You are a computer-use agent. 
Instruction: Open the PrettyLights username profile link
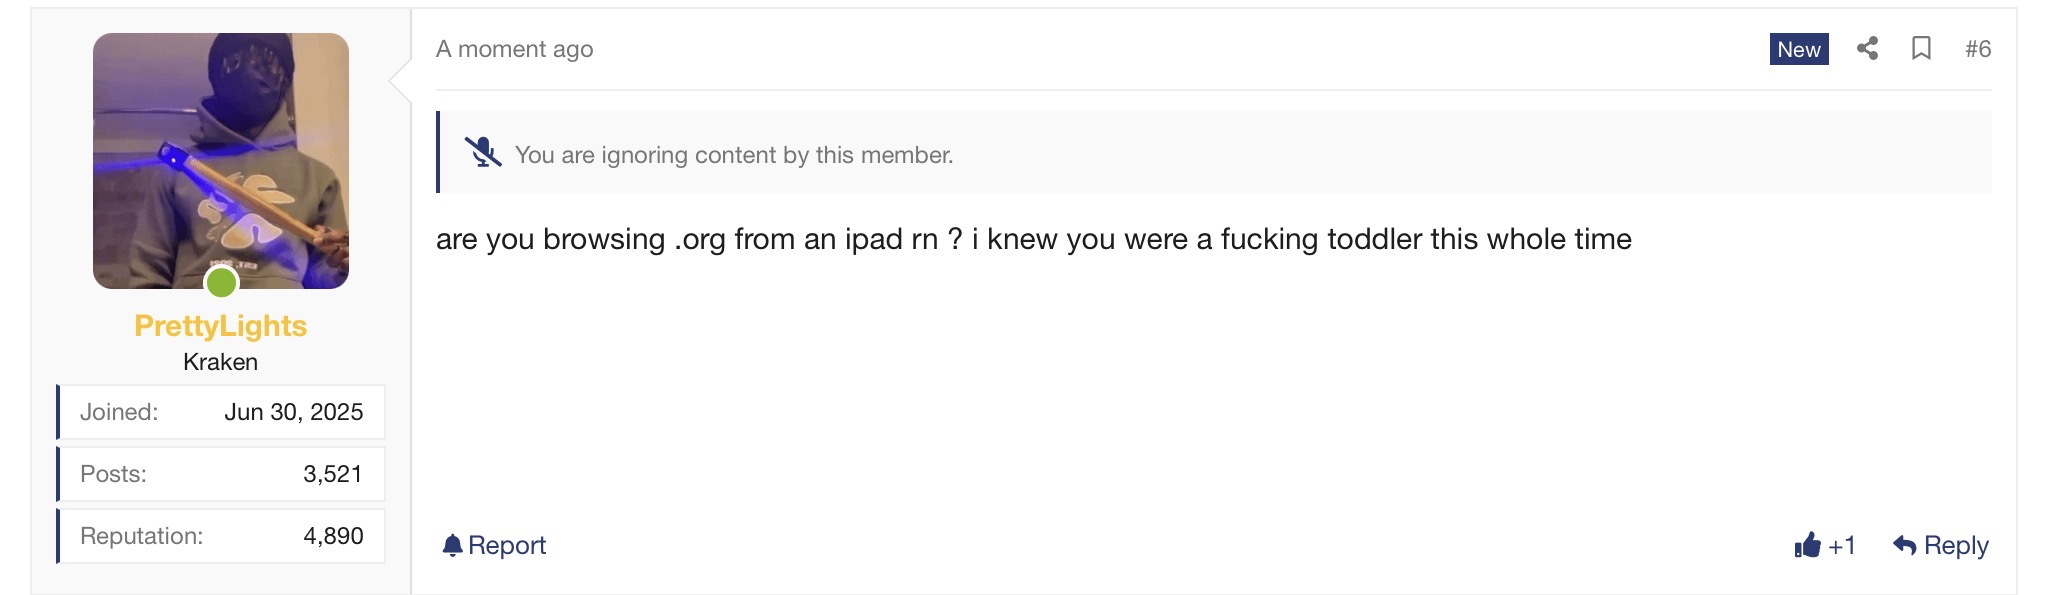tap(221, 326)
